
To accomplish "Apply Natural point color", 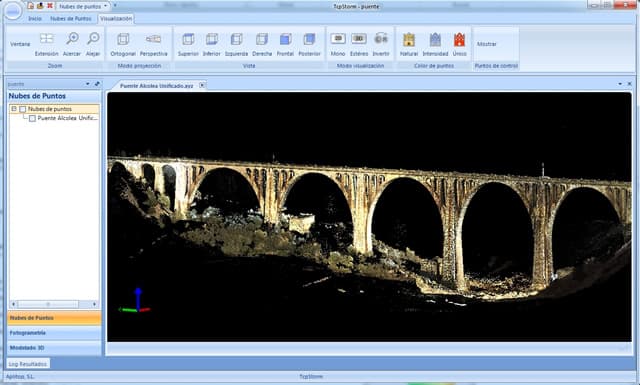I will (x=409, y=44).
